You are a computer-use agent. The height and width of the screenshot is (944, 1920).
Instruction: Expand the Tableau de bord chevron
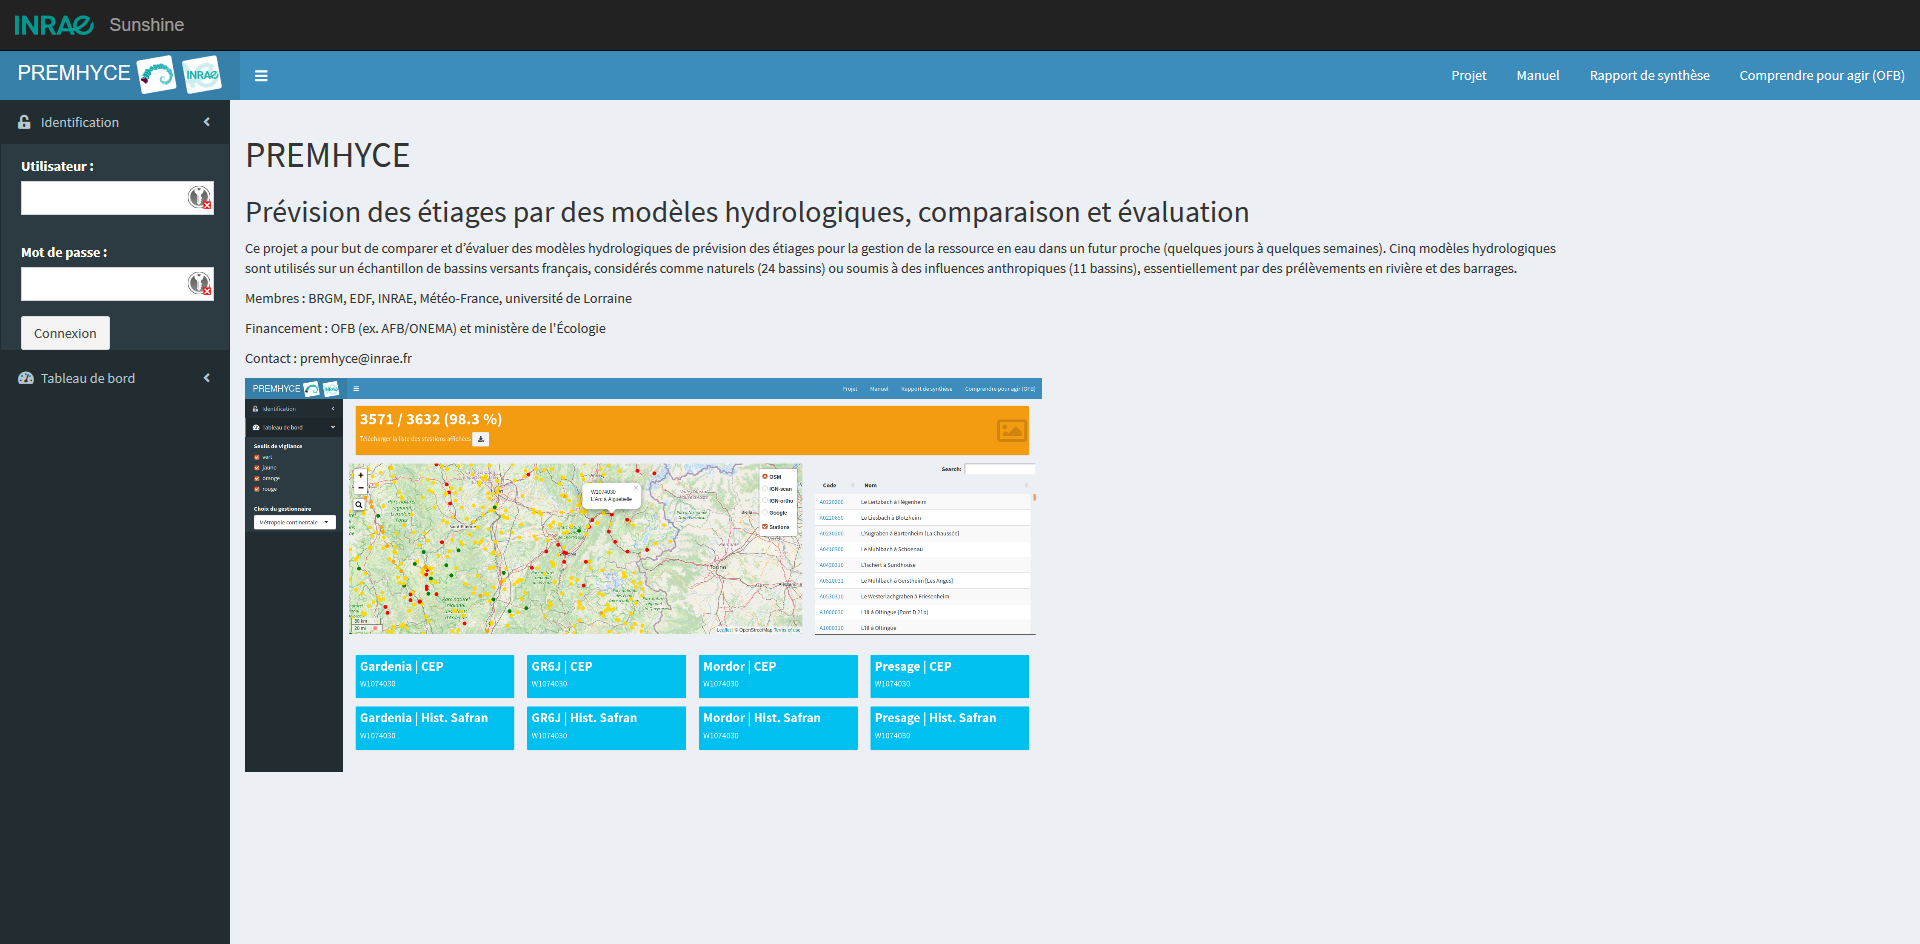pyautogui.click(x=207, y=378)
